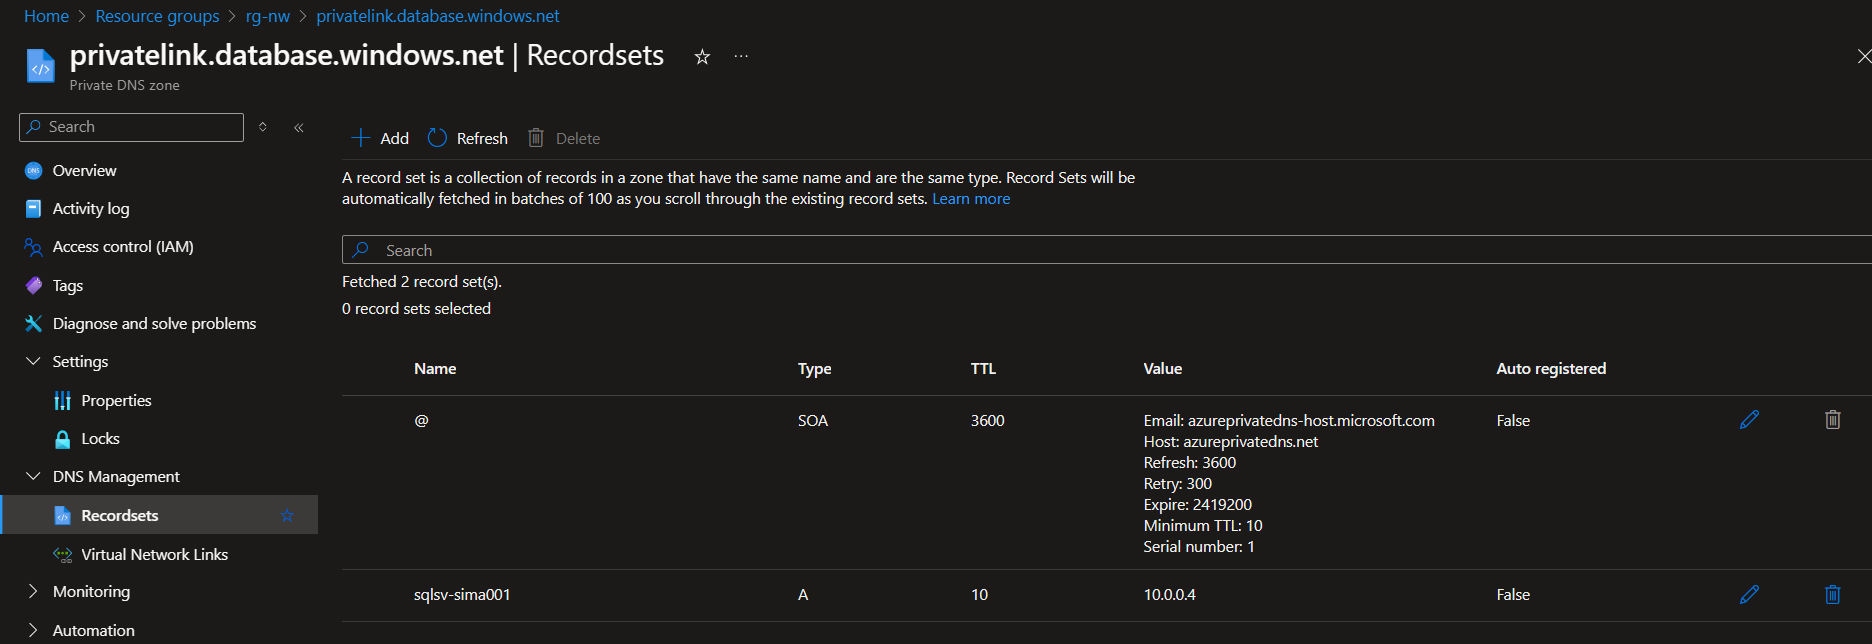Image resolution: width=1872 pixels, height=644 pixels.
Task: Open the more options ellipsis in header
Action: point(741,57)
